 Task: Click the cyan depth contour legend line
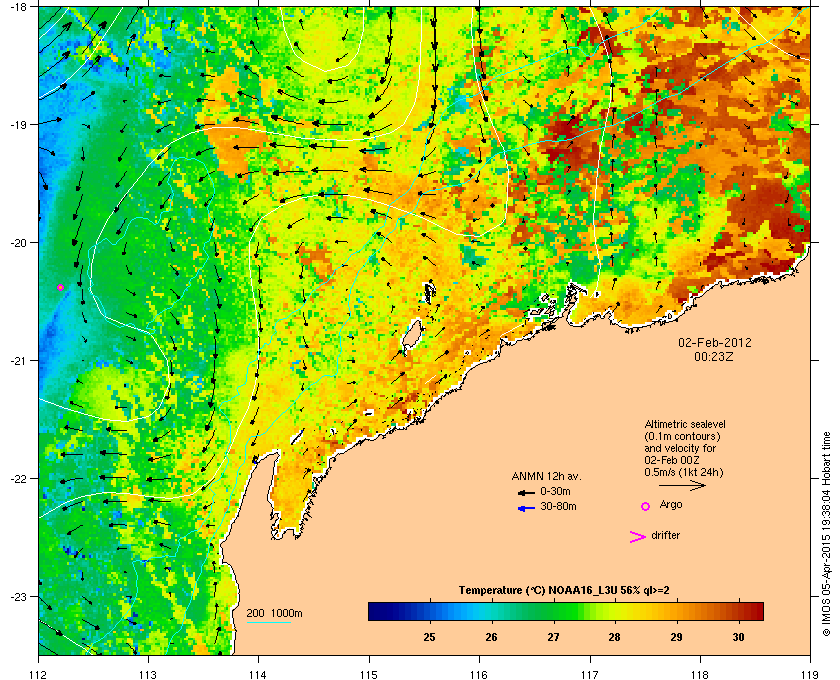[269, 623]
